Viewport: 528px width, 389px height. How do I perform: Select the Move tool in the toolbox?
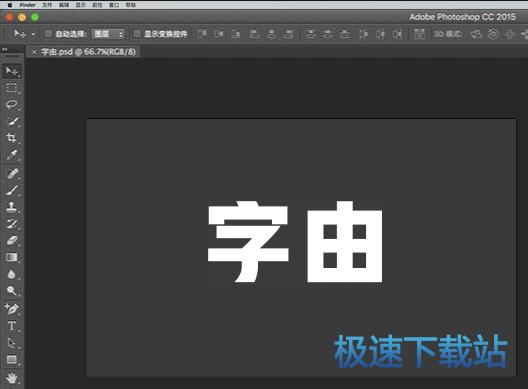click(x=12, y=71)
